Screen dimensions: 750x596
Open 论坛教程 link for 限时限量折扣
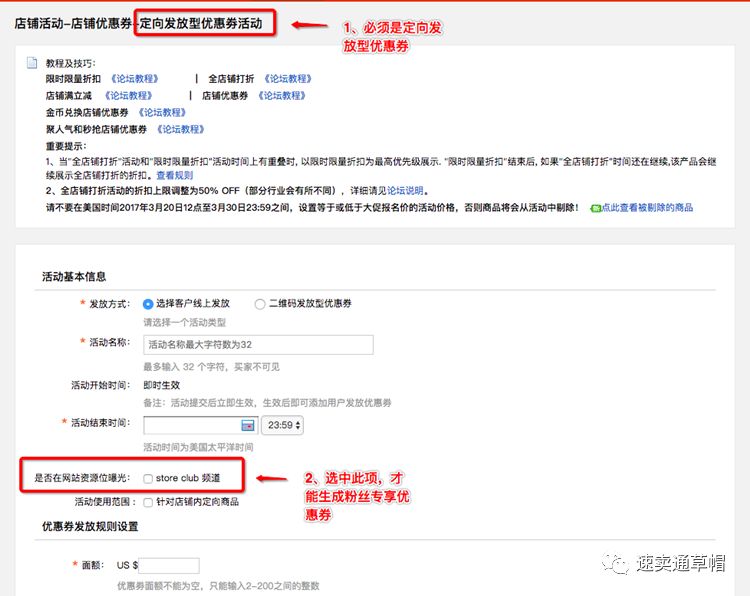(x=135, y=79)
